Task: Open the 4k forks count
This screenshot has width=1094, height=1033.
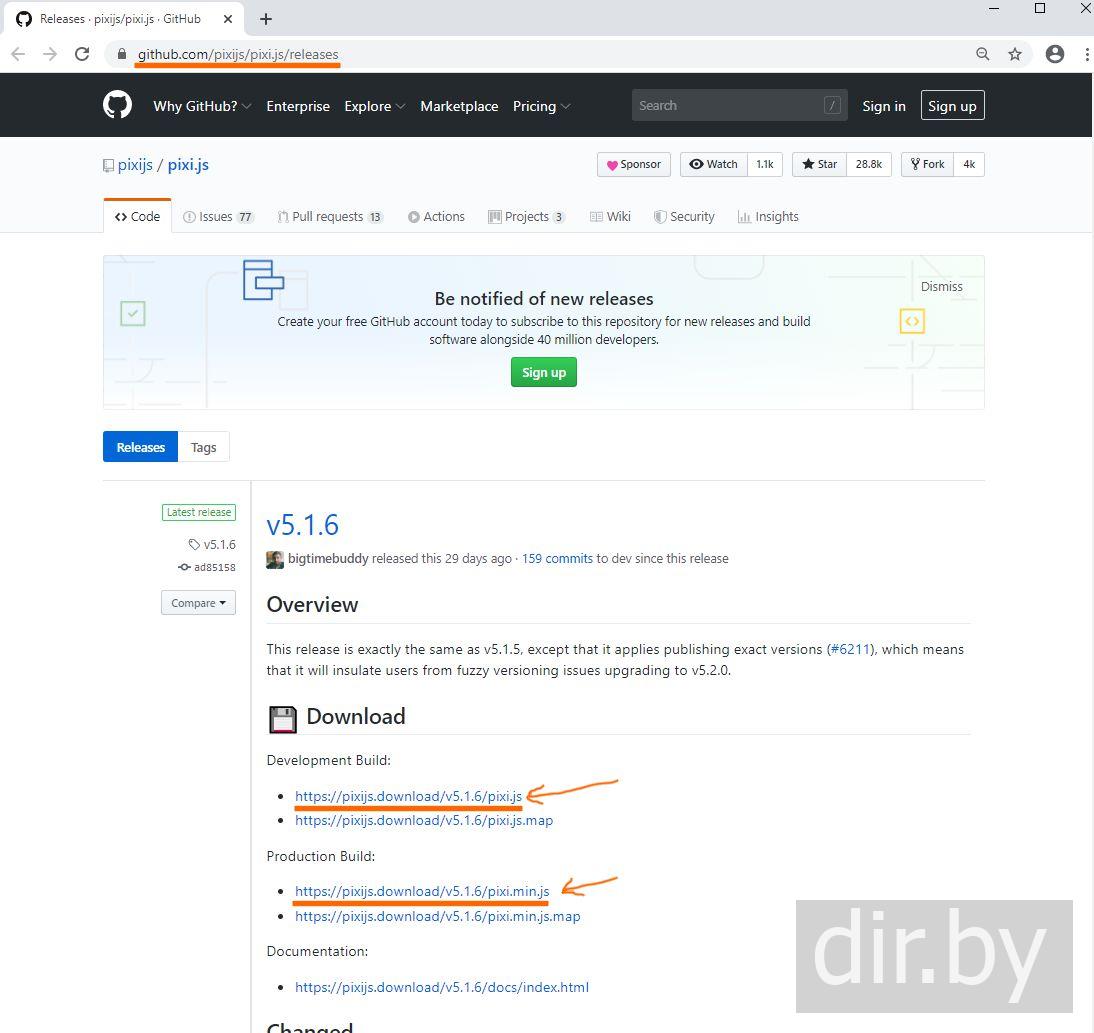Action: 969,165
